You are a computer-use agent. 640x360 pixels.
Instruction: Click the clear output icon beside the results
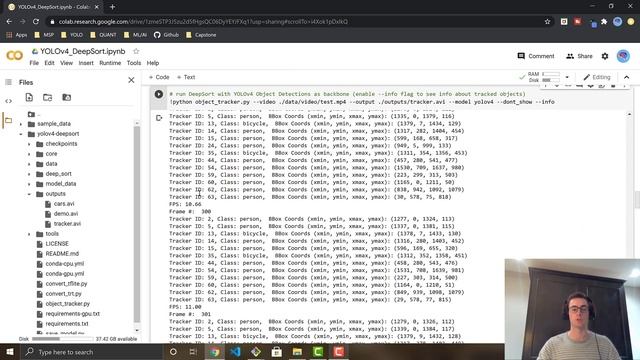[x=159, y=118]
